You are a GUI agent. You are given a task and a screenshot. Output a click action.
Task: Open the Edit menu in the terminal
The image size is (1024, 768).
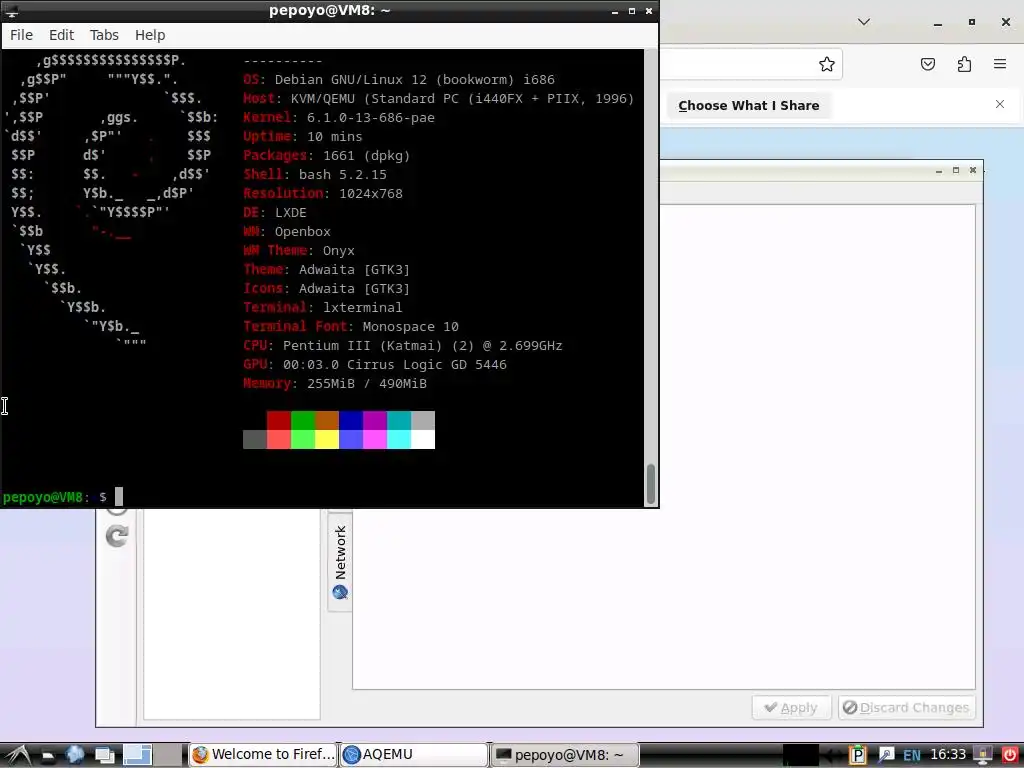pos(61,35)
